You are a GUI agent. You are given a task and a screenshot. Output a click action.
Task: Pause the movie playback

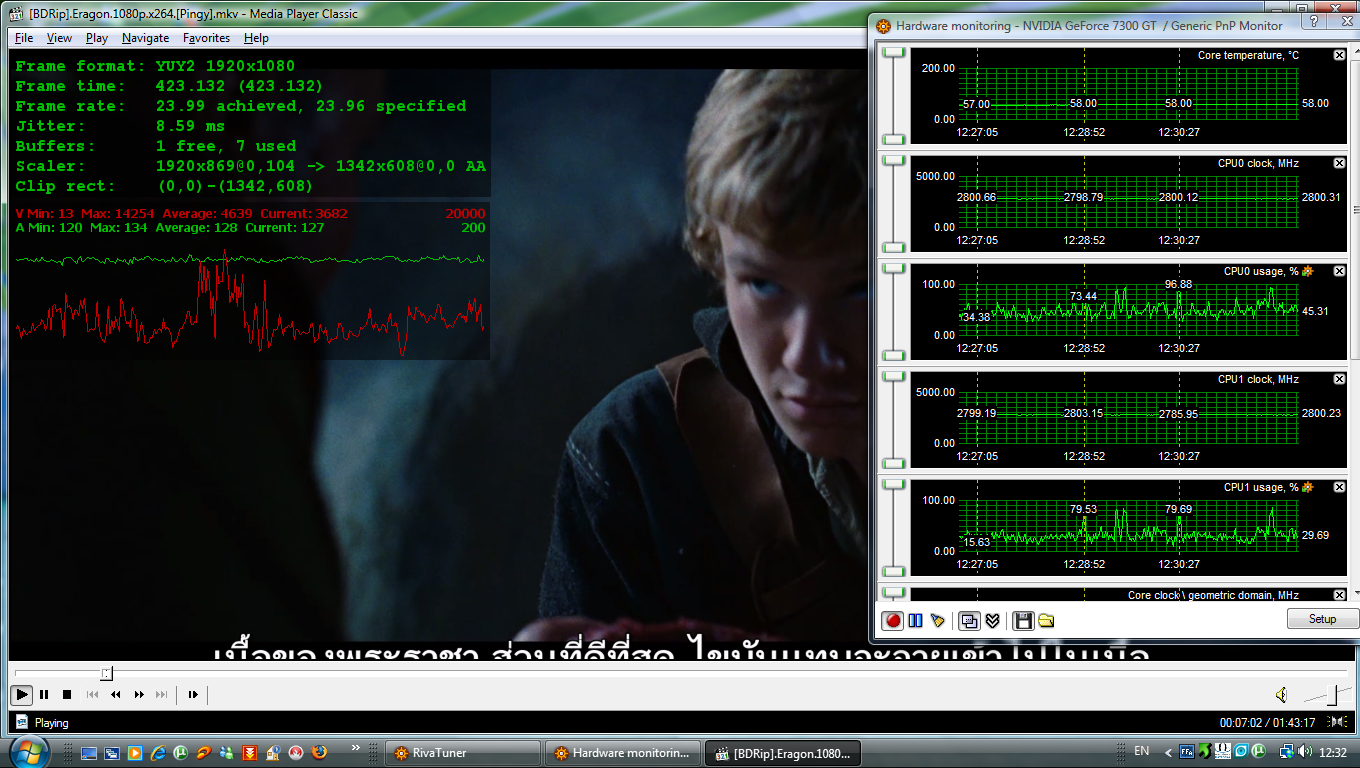coord(44,694)
